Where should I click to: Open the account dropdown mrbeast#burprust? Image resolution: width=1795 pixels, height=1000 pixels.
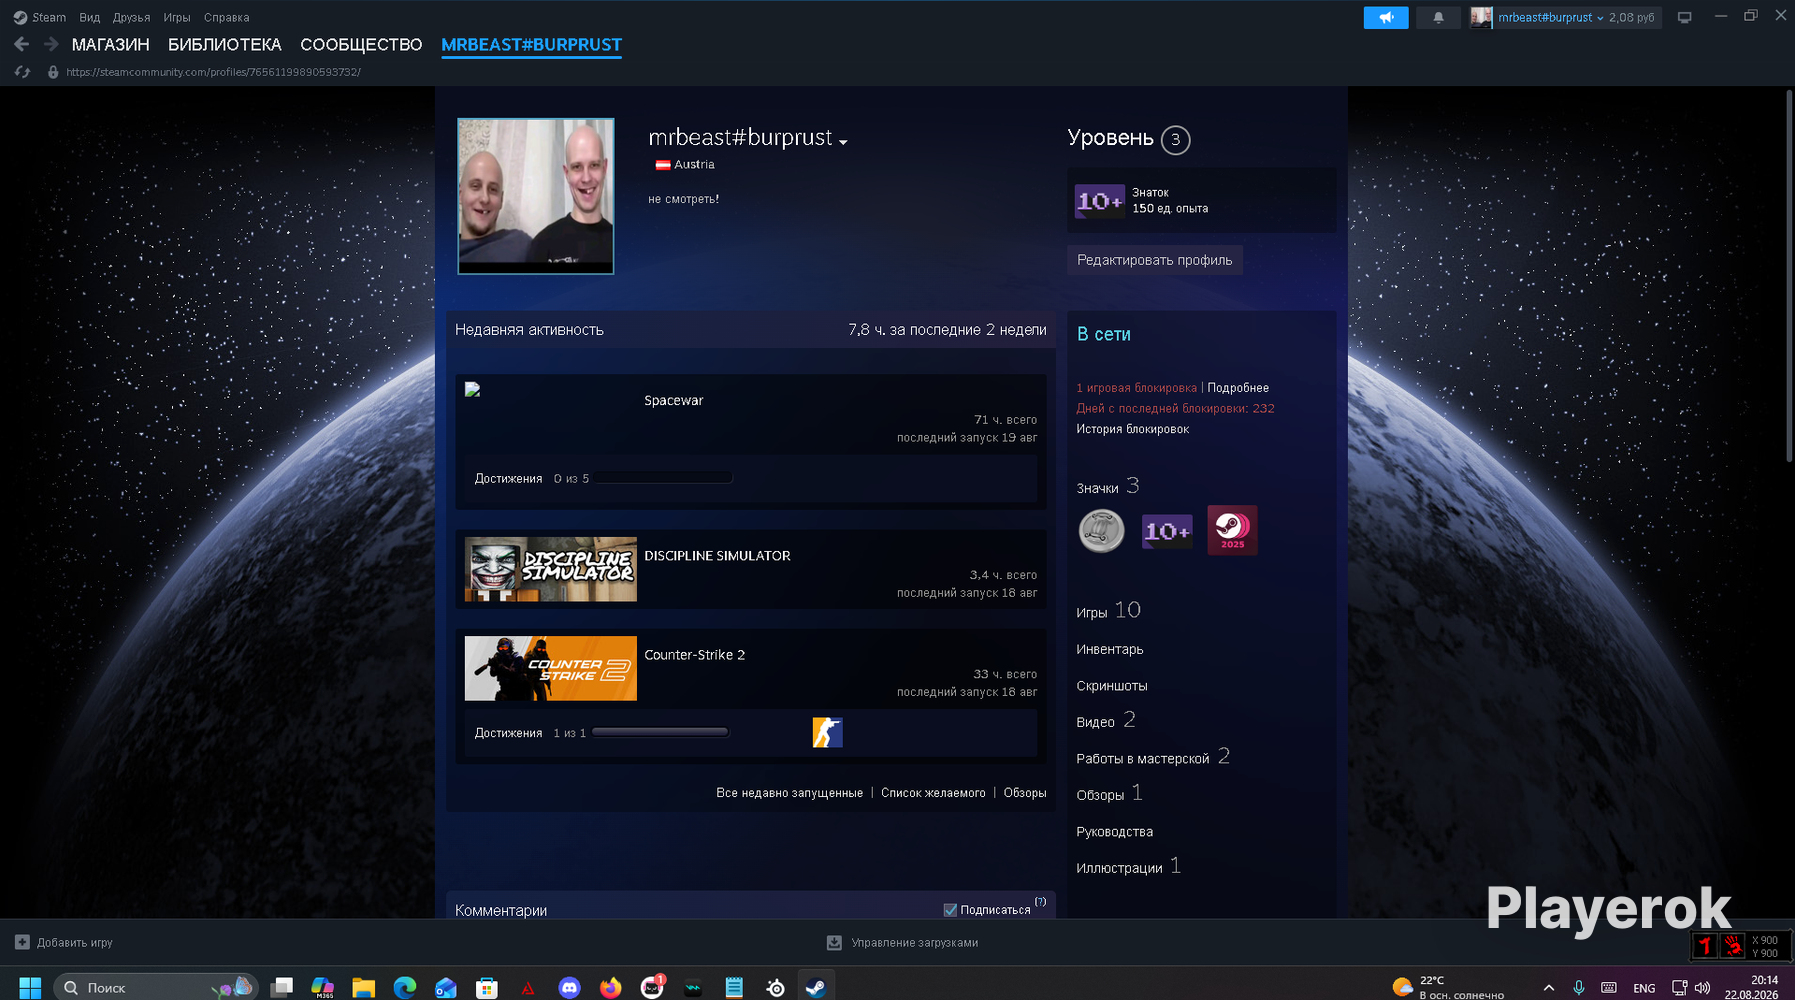tap(1550, 17)
